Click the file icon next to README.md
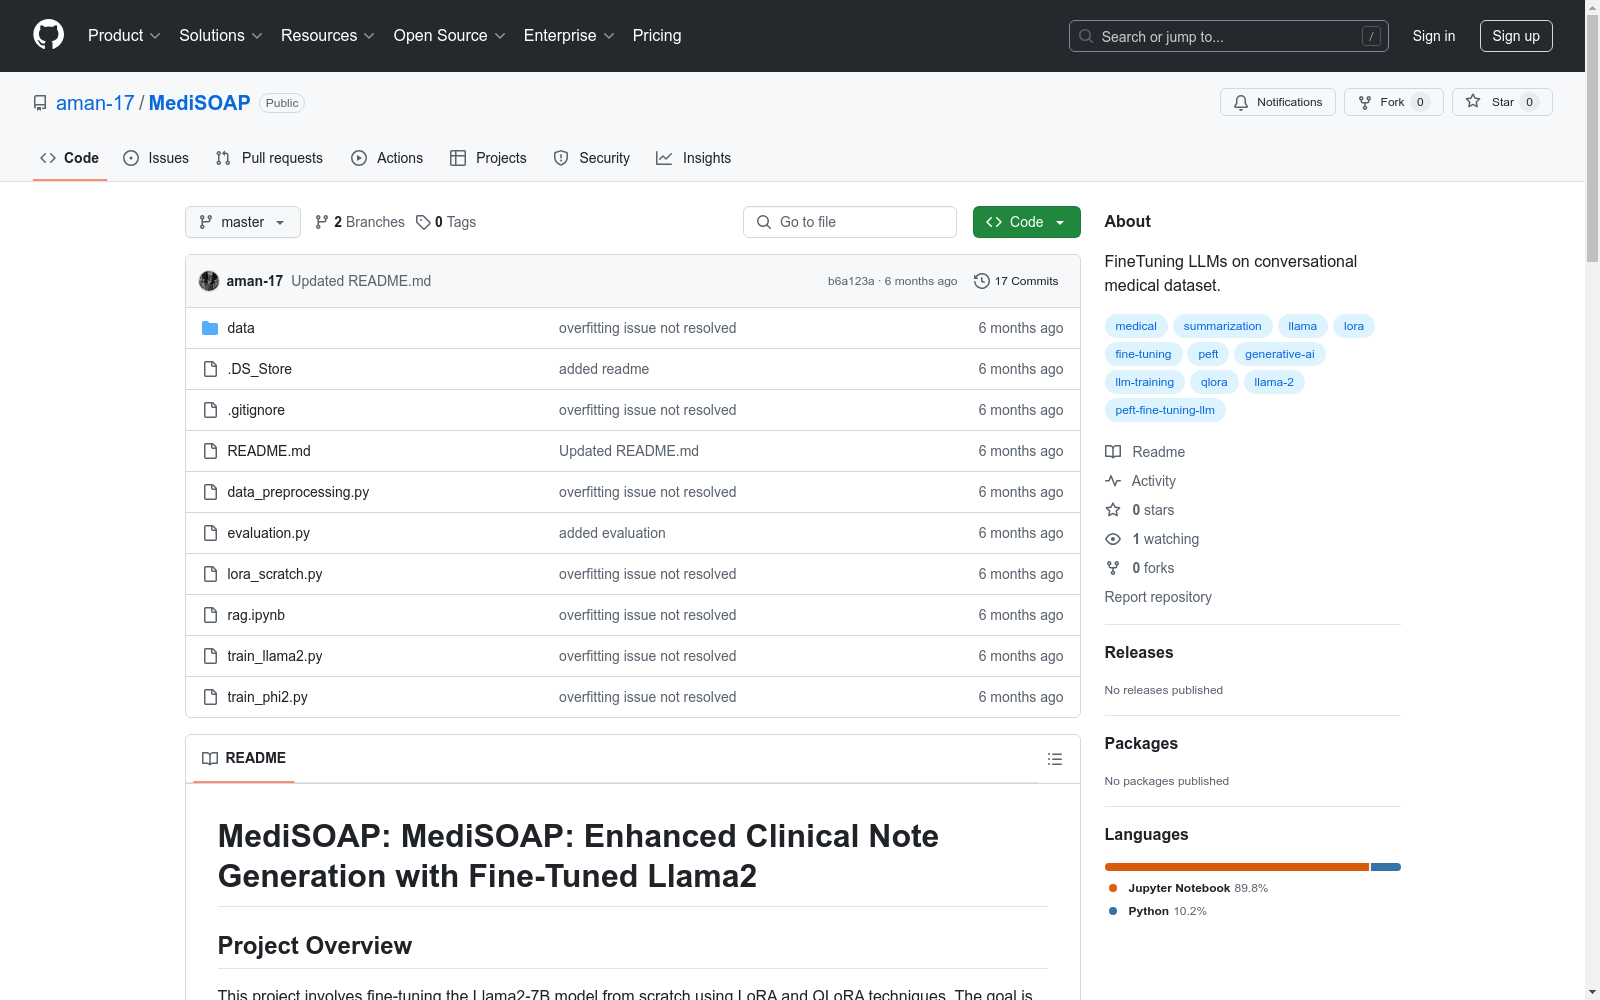Viewport: 1600px width, 1000px height. point(210,451)
